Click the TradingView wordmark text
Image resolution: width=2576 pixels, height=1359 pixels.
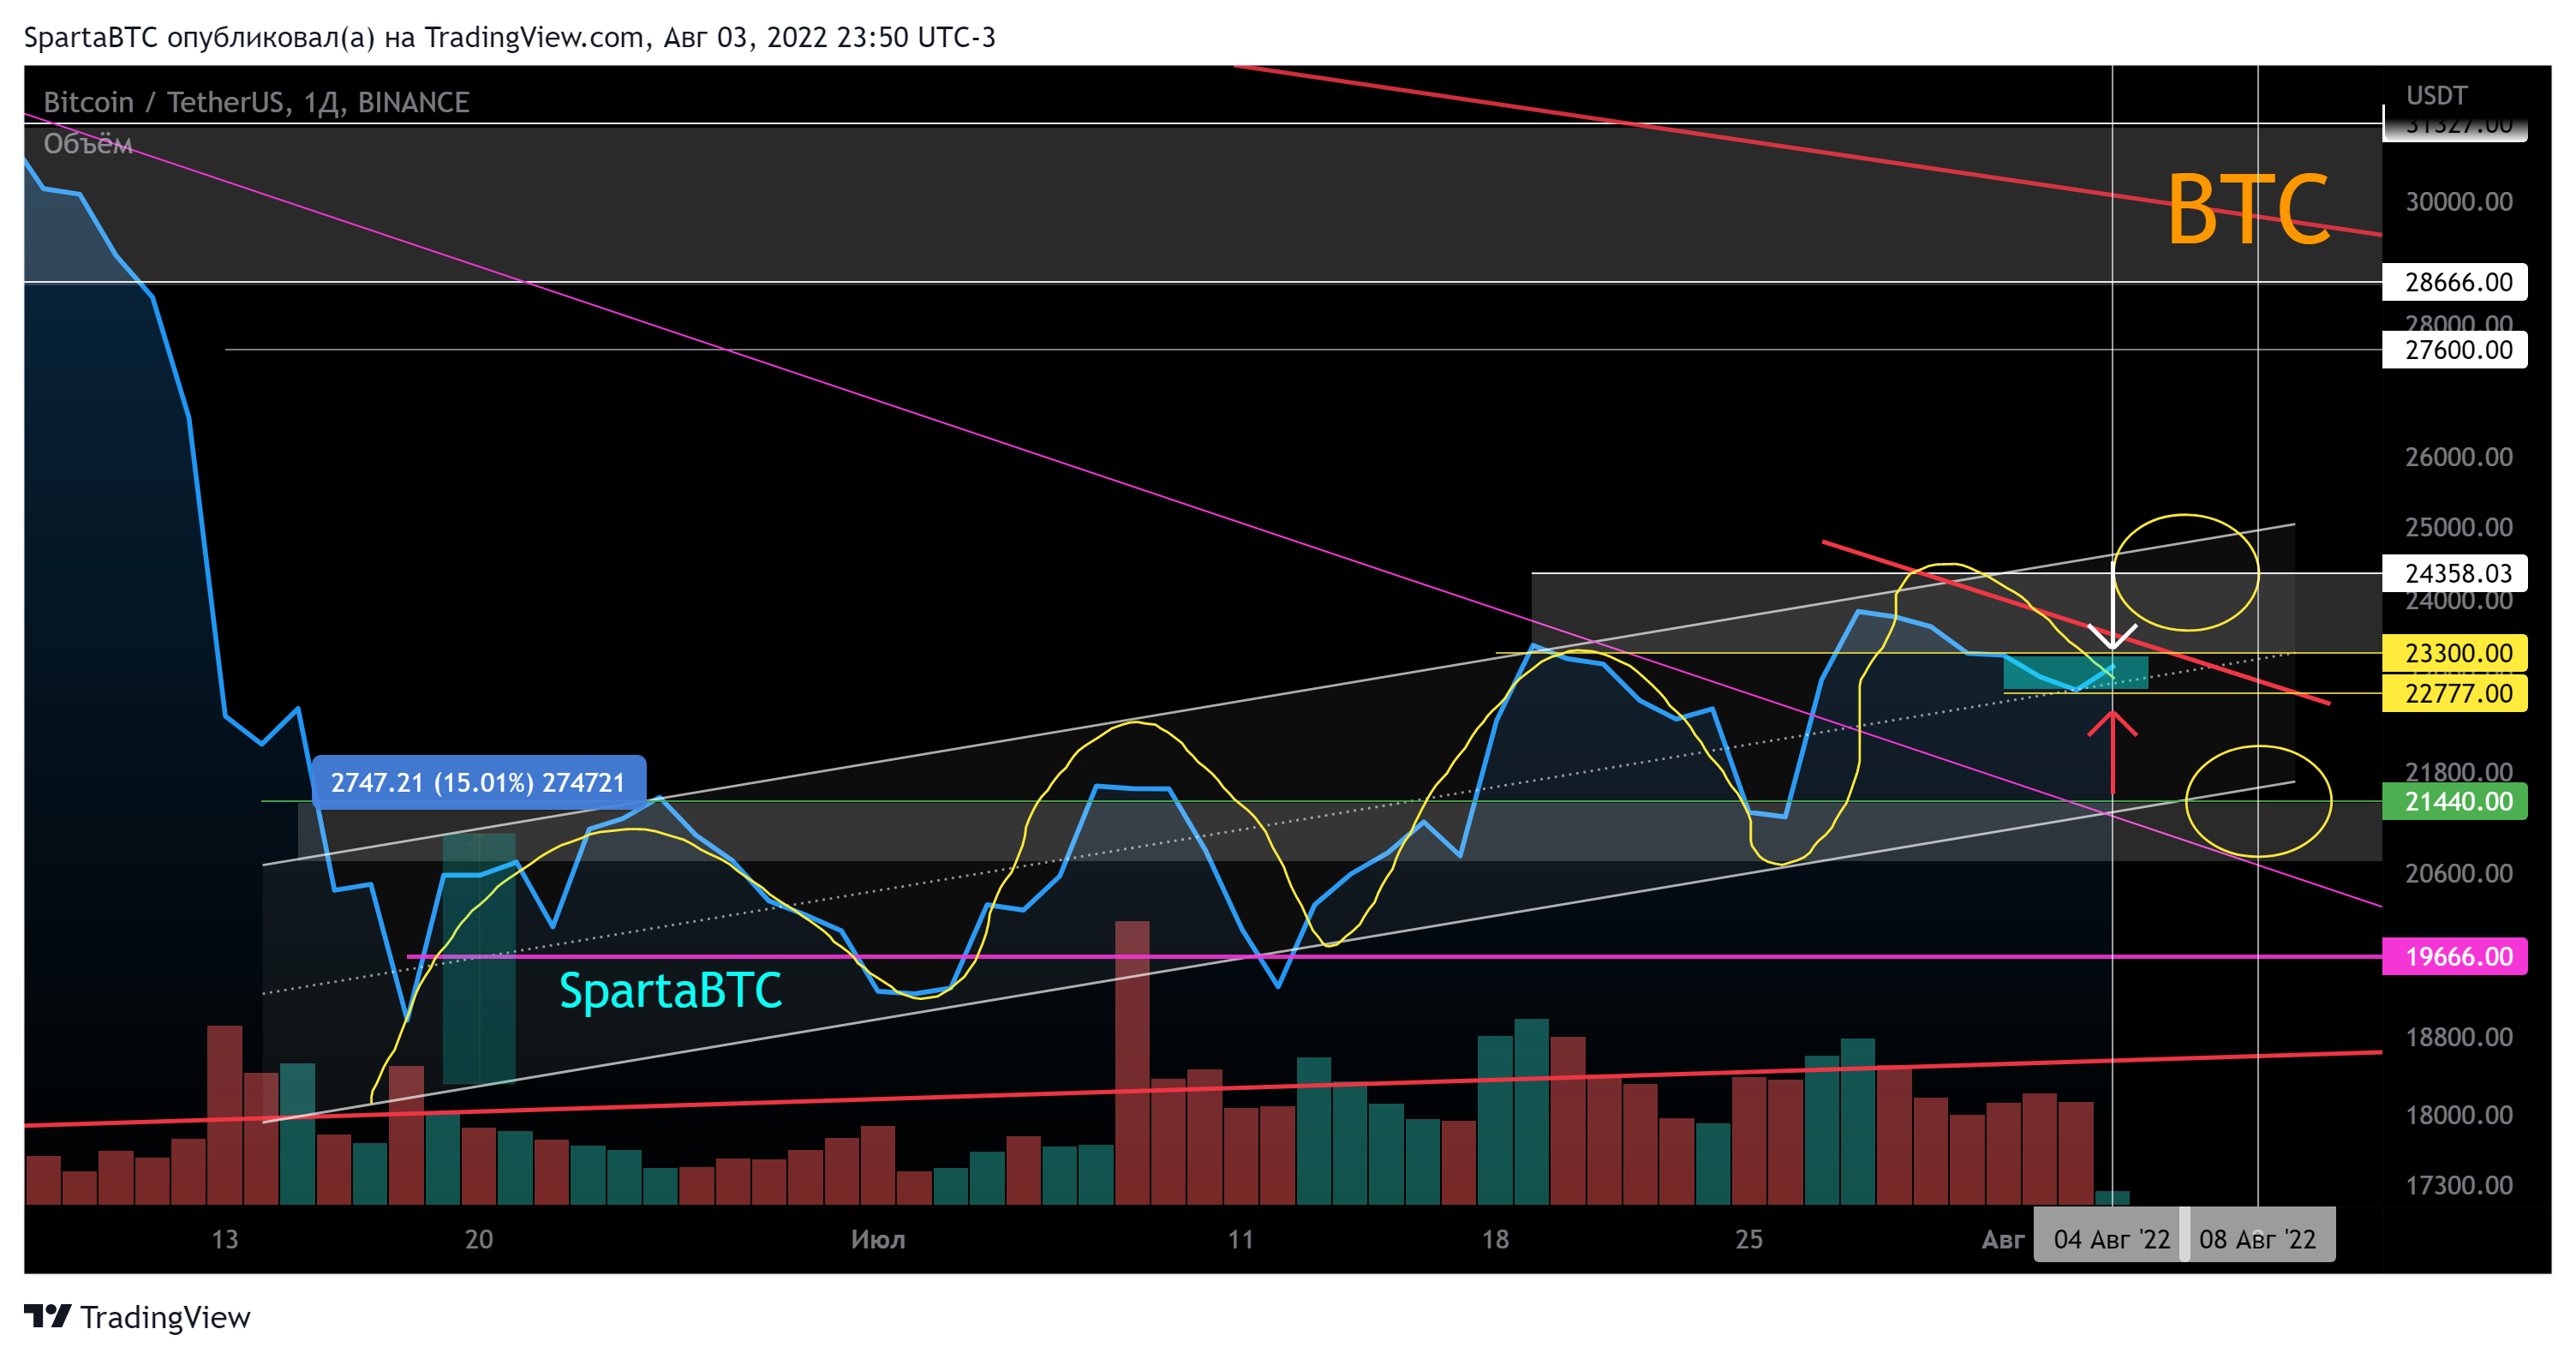click(x=165, y=1317)
